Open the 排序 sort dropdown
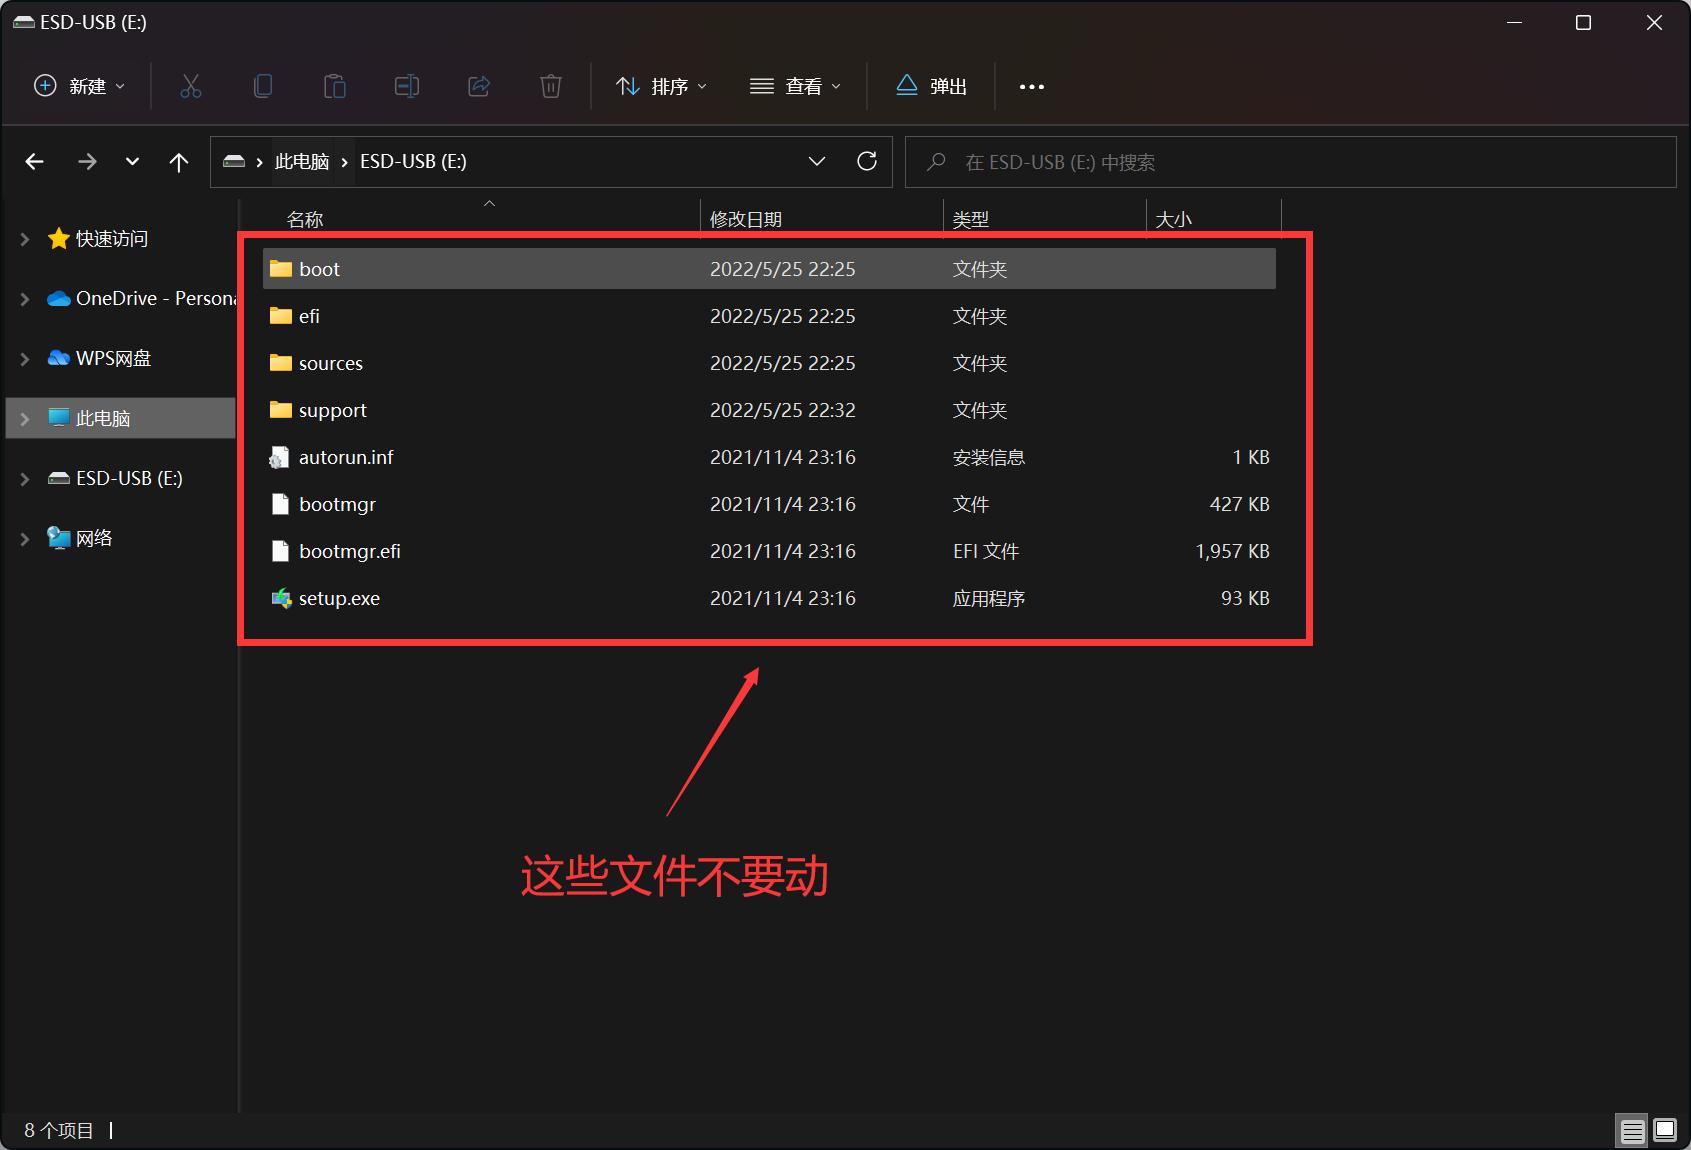This screenshot has width=1691, height=1150. 661,86
